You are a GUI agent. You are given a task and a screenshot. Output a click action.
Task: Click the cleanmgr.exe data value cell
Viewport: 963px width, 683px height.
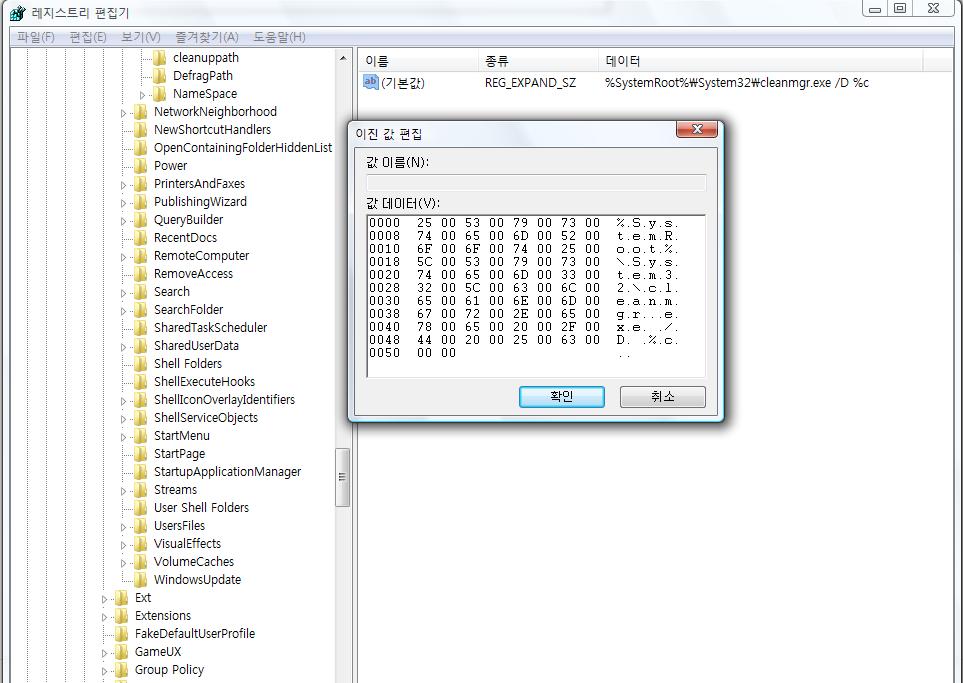(x=736, y=82)
